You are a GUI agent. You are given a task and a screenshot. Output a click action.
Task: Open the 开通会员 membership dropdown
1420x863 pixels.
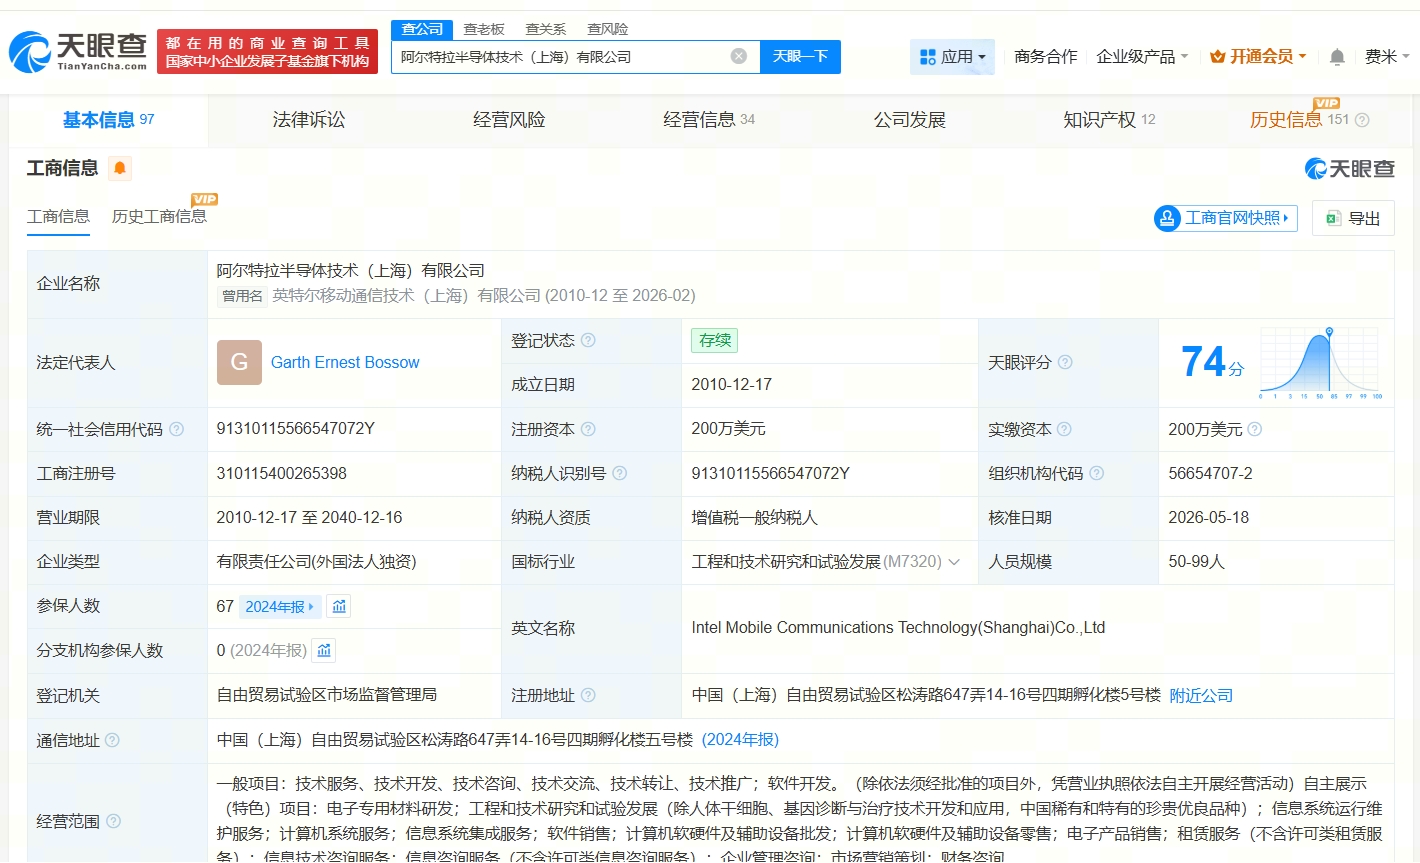coord(1258,57)
